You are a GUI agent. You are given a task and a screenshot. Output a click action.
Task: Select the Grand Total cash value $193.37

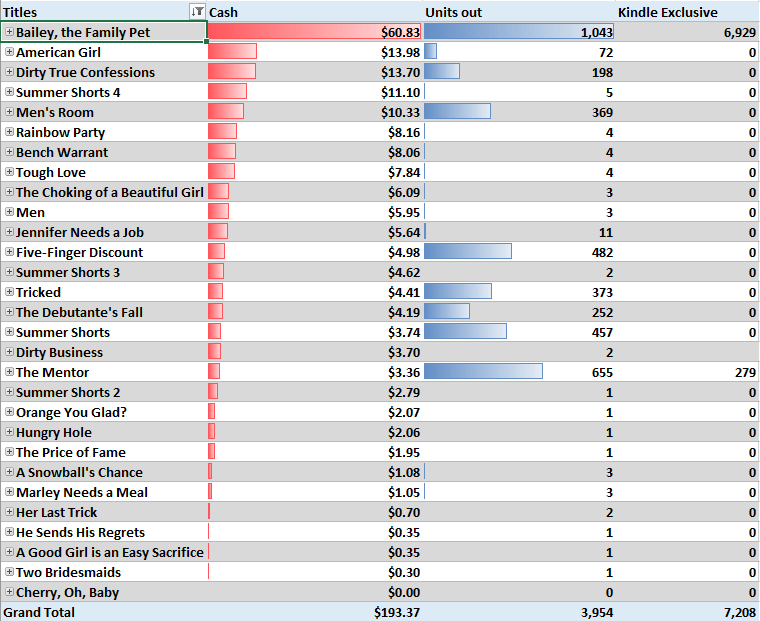pos(396,612)
